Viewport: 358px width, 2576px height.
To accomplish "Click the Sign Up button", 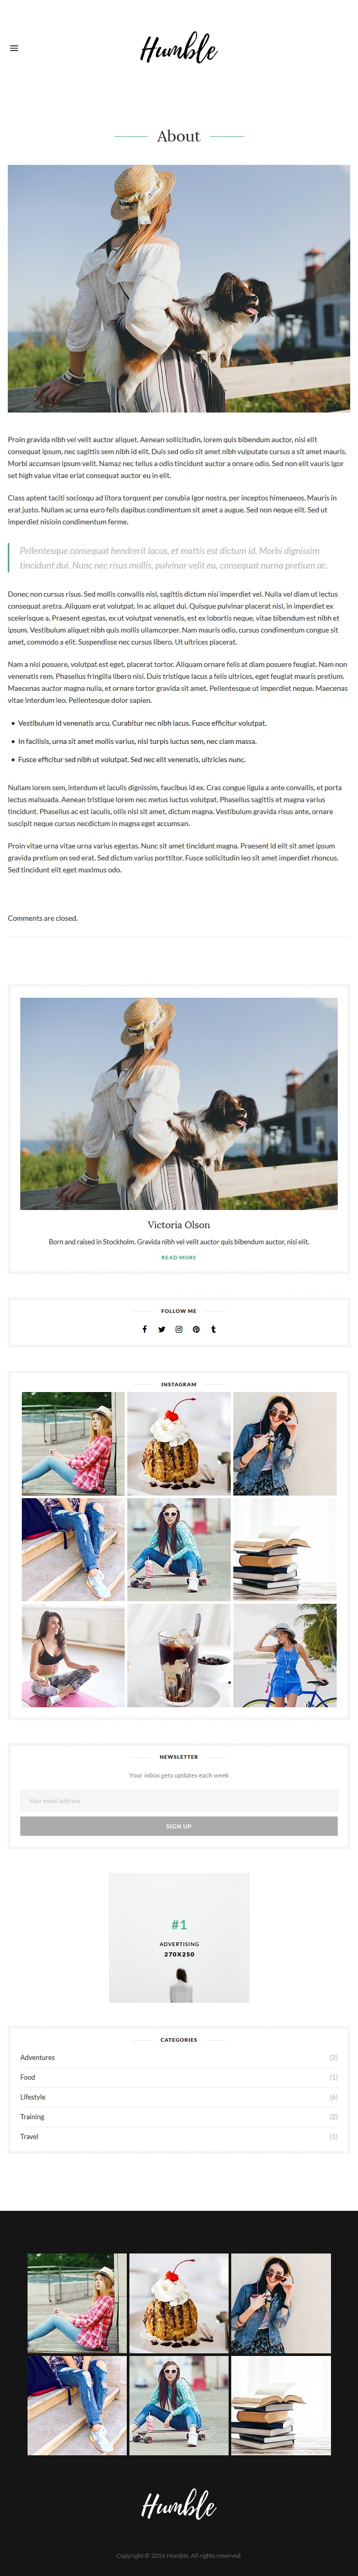I will (x=179, y=1826).
